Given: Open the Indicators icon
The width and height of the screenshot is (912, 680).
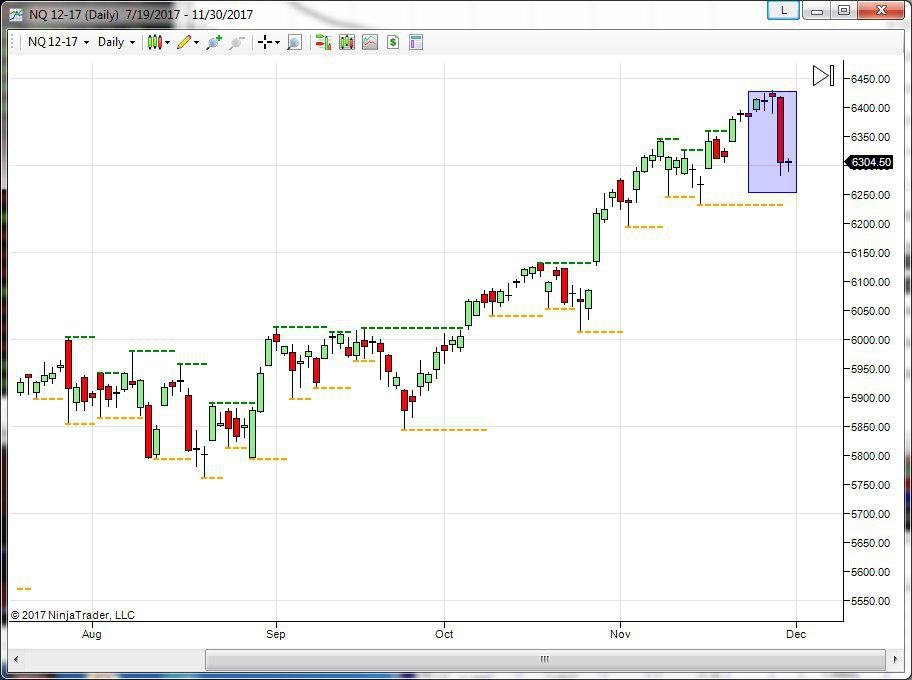Looking at the screenshot, I should tap(370, 42).
